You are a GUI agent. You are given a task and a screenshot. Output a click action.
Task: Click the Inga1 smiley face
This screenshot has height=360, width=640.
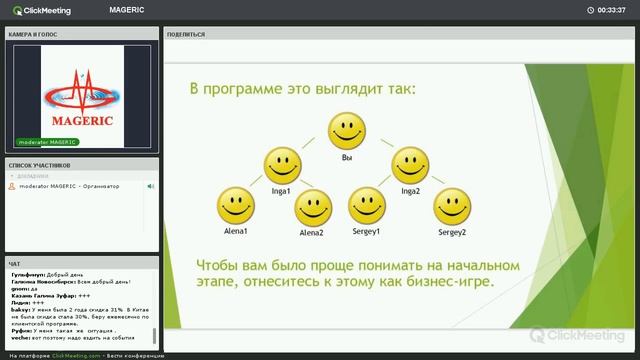[x=282, y=165]
